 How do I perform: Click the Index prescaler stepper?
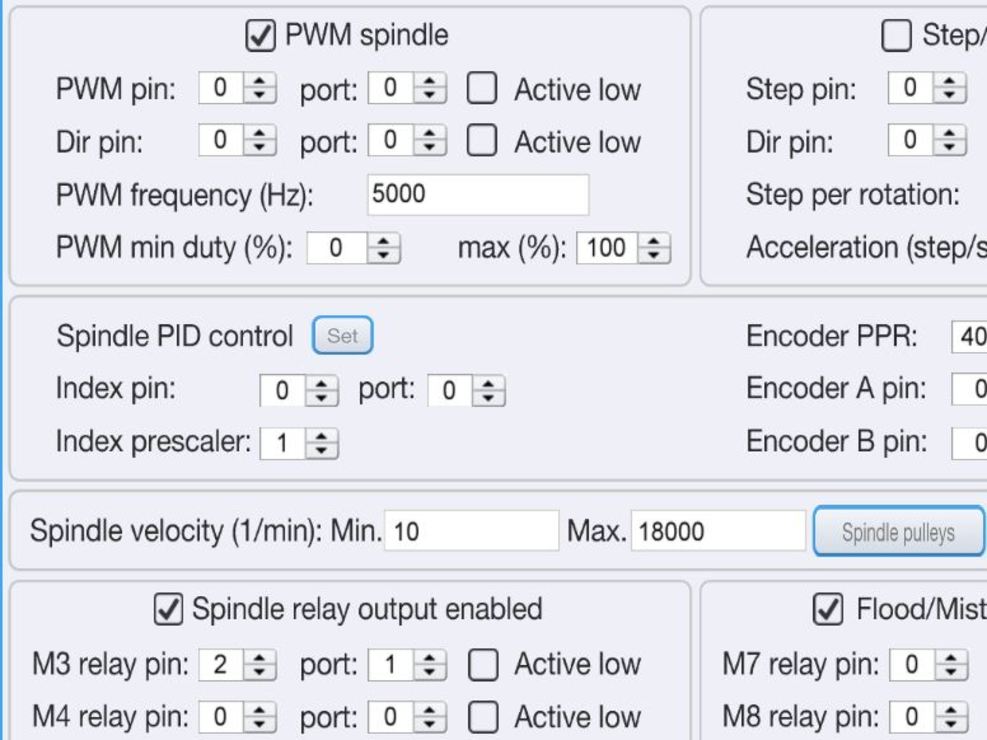pyautogui.click(x=300, y=443)
